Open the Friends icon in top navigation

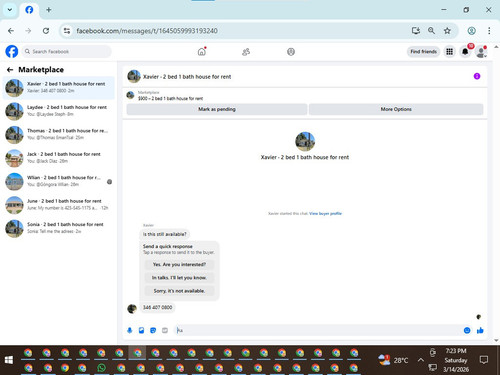(246, 52)
